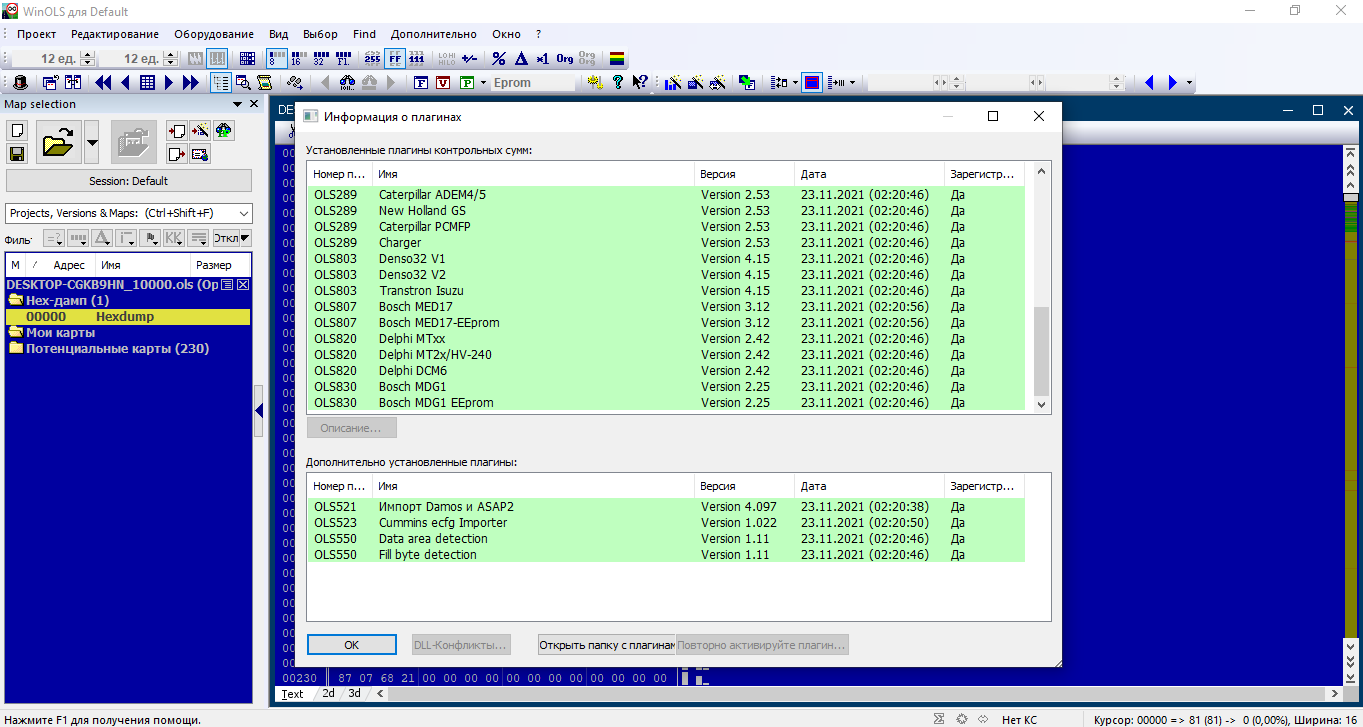Image resolution: width=1363 pixels, height=727 pixels.
Task: Click the percent display mode icon
Action: tap(499, 59)
